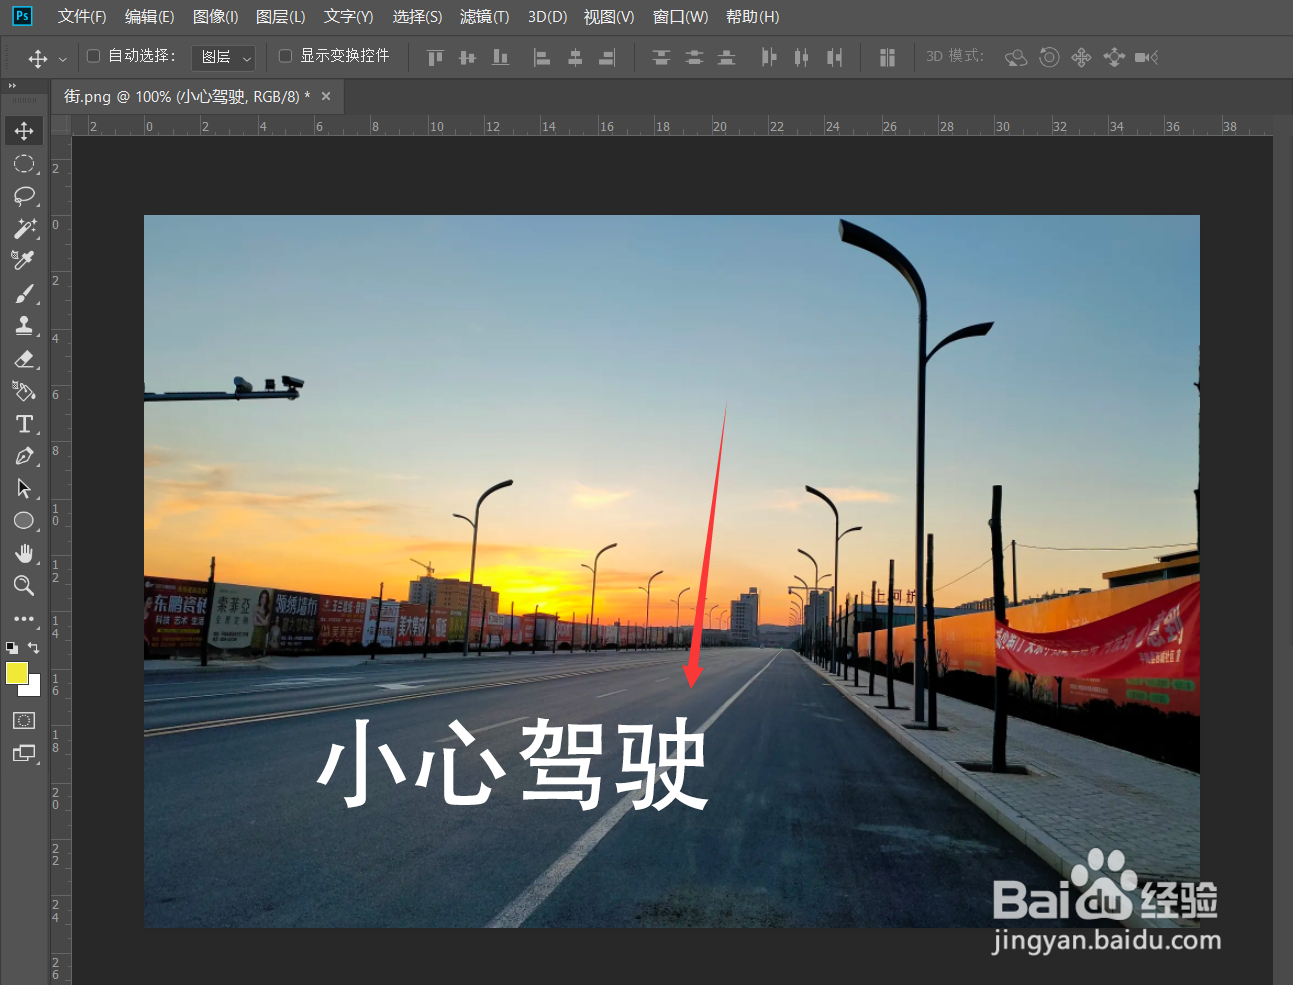Image resolution: width=1293 pixels, height=985 pixels.
Task: Click the 小心驾驶 text on canvas
Action: (x=512, y=763)
